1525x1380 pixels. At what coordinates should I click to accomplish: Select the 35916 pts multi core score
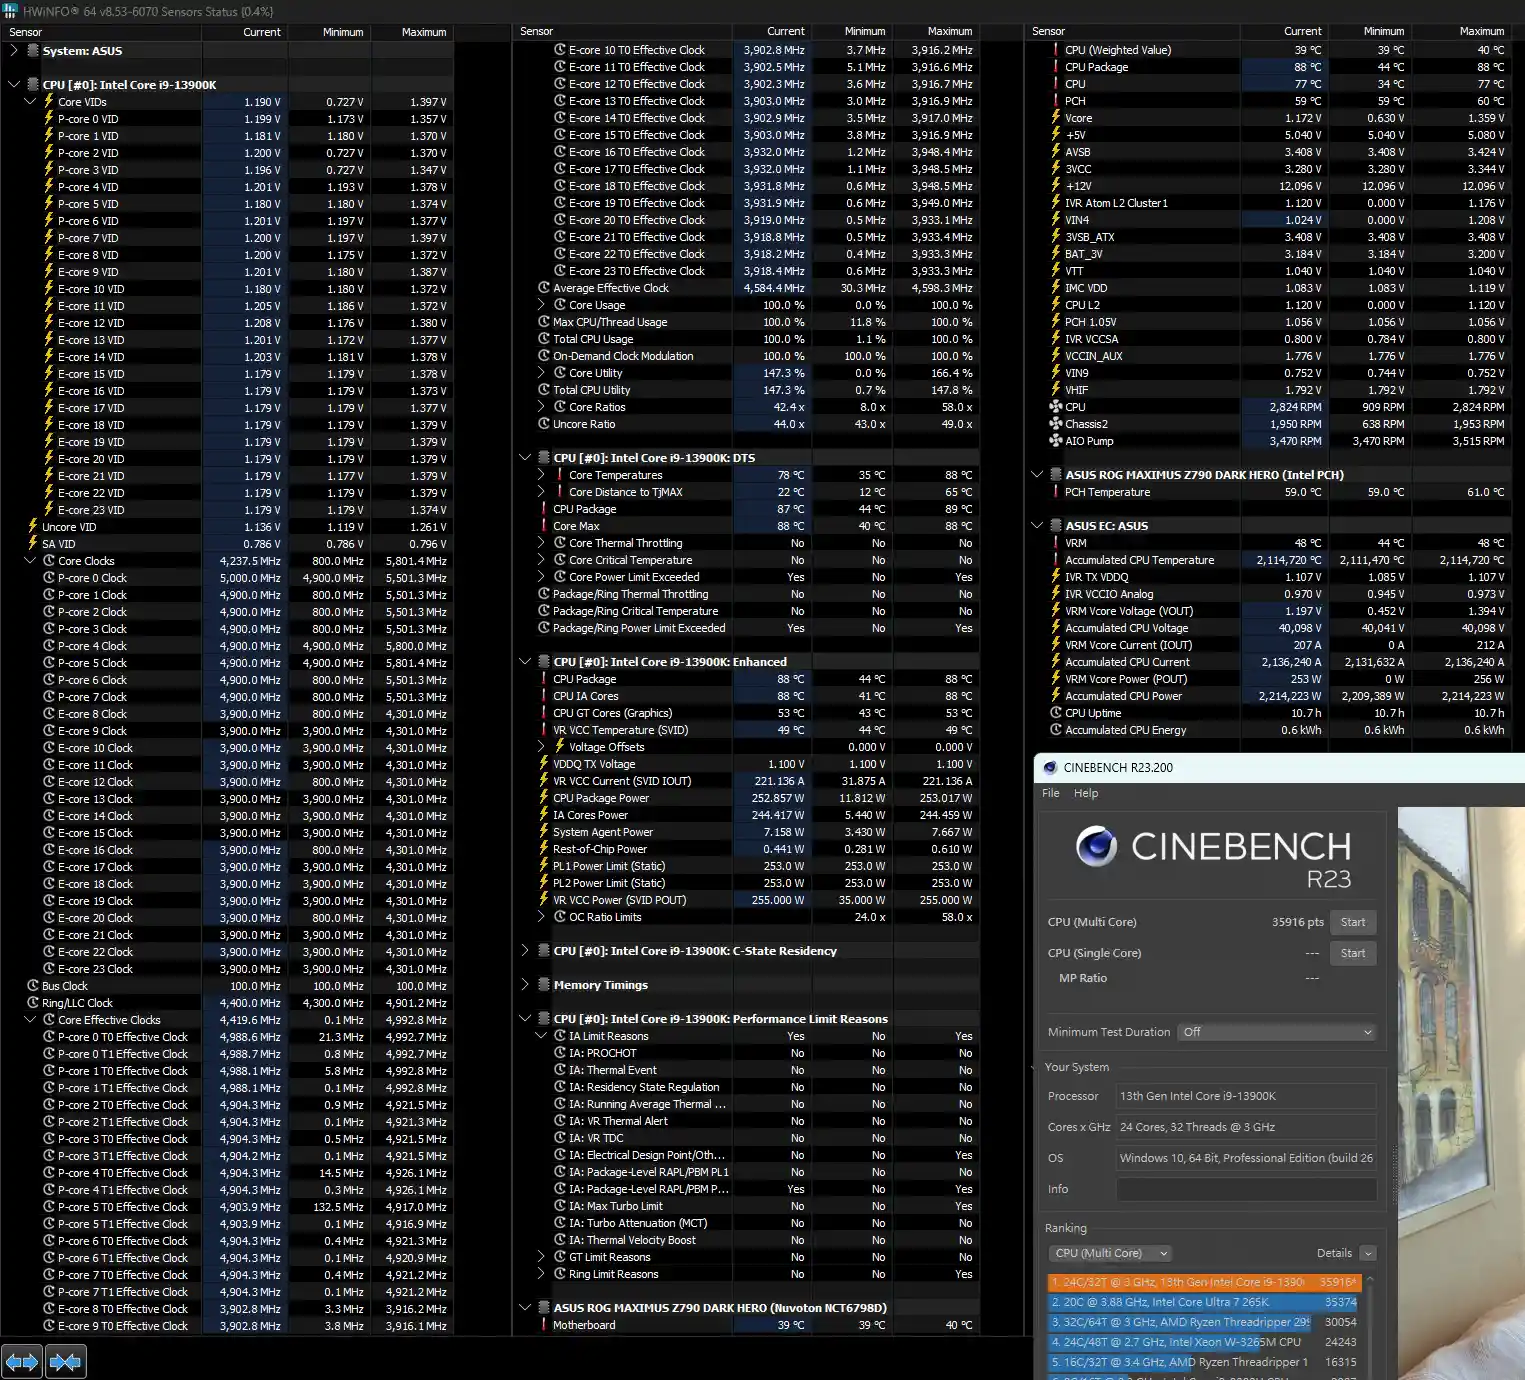click(x=1297, y=922)
